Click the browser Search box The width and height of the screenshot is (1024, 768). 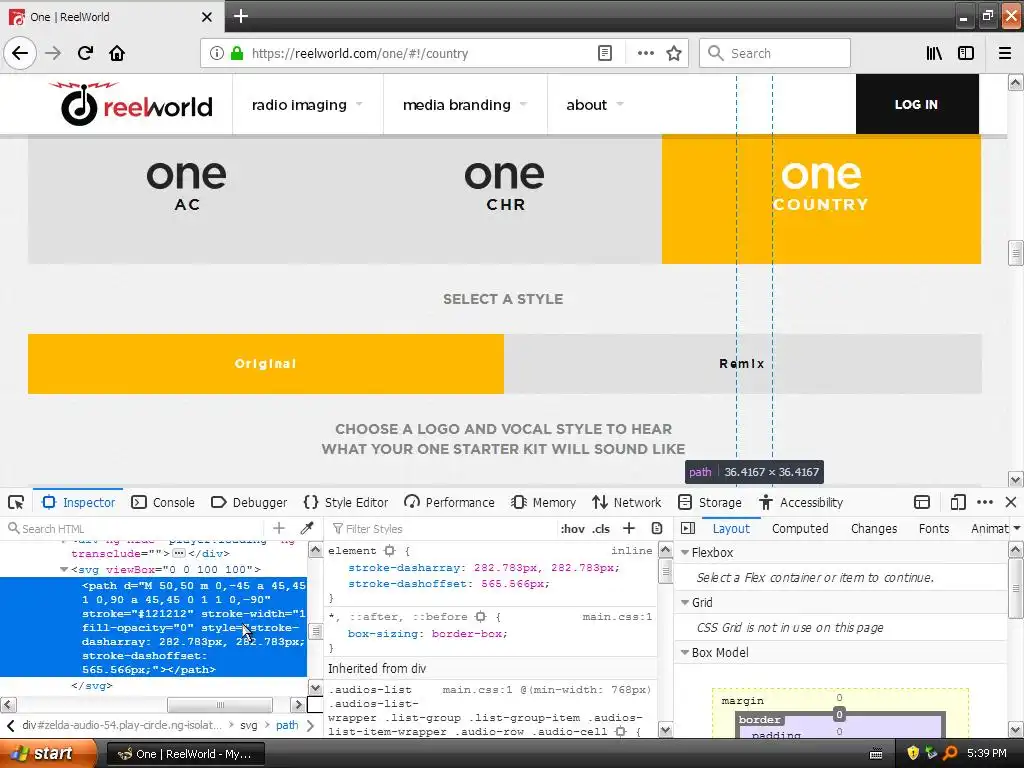775,53
